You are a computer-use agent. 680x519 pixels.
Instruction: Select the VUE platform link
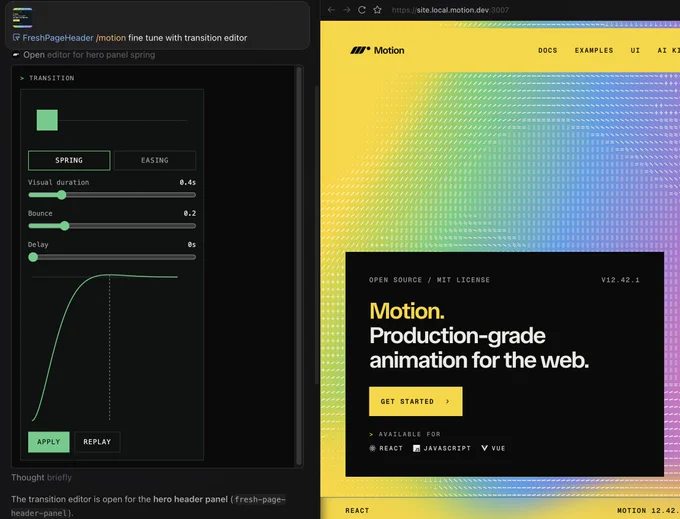click(493, 448)
